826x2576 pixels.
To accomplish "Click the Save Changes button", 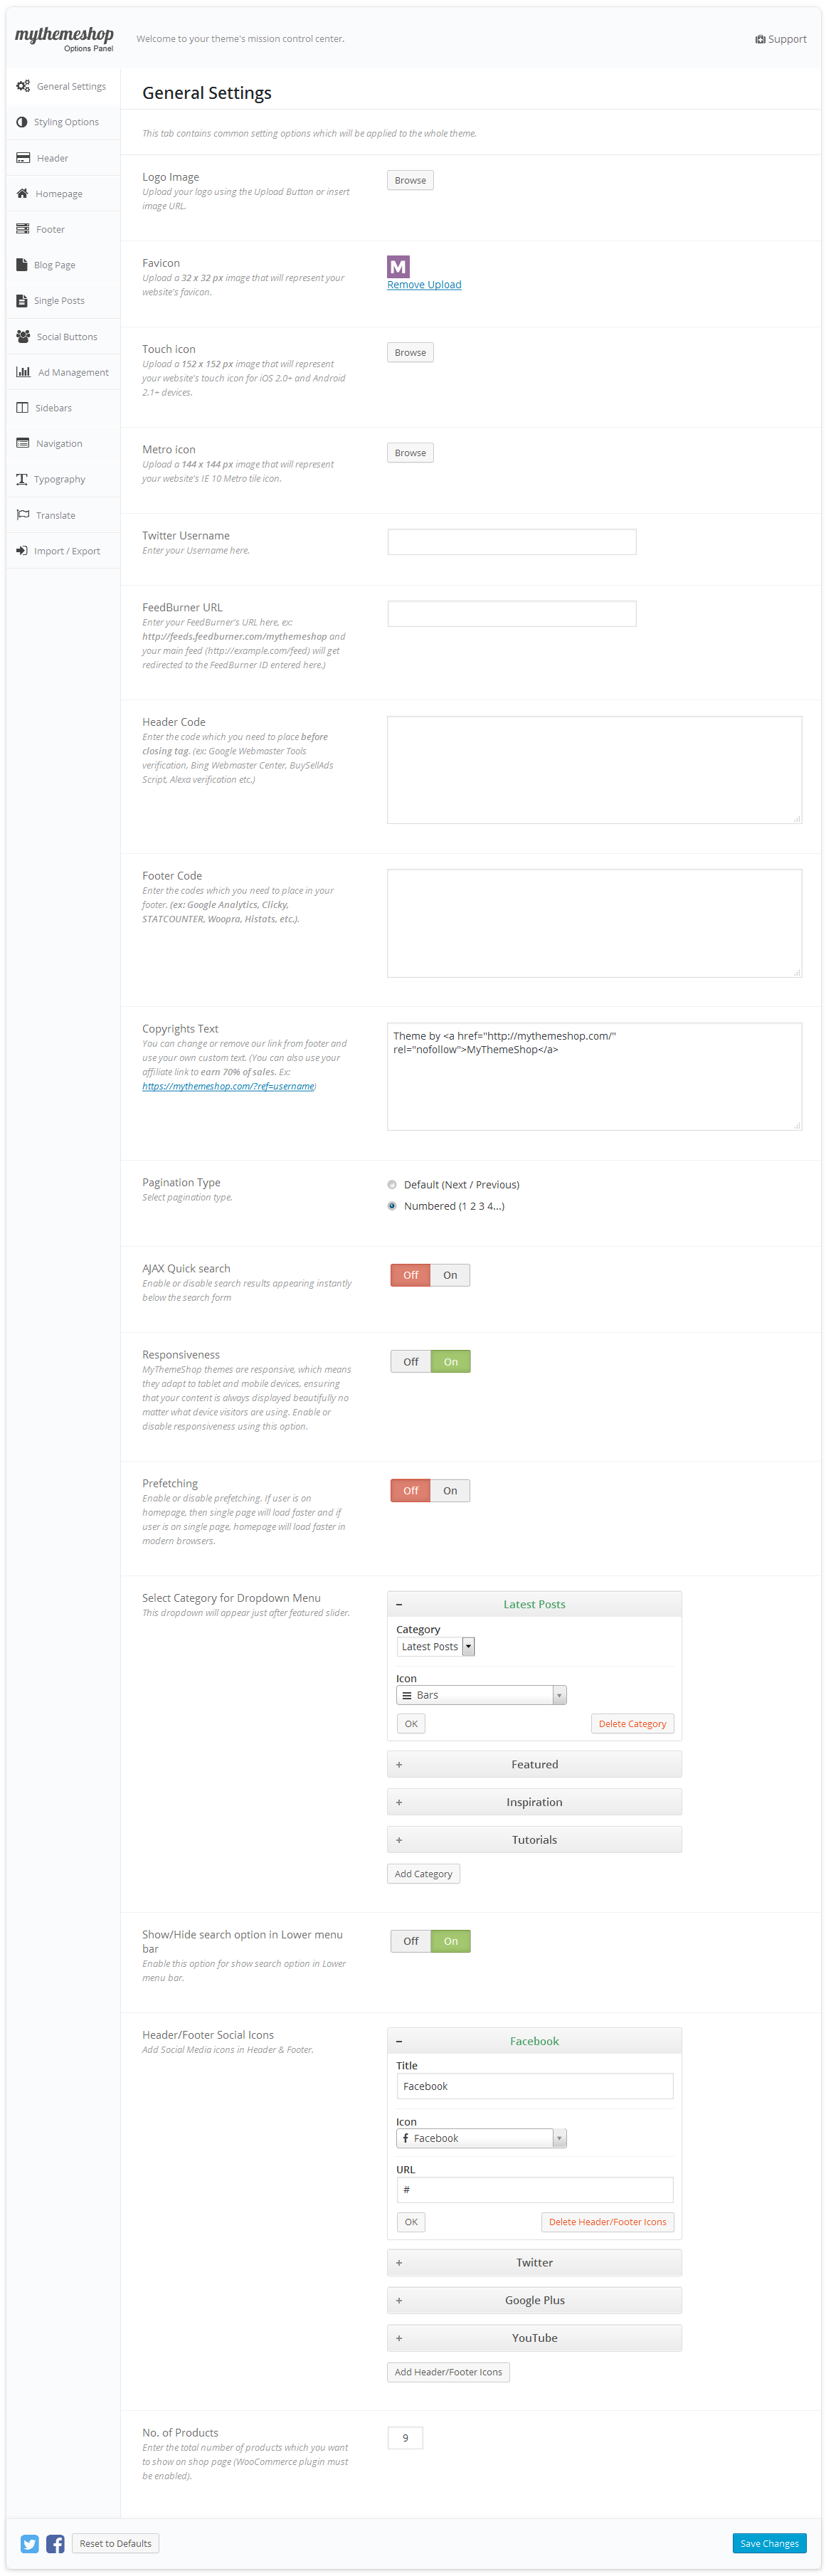I will click(768, 2543).
